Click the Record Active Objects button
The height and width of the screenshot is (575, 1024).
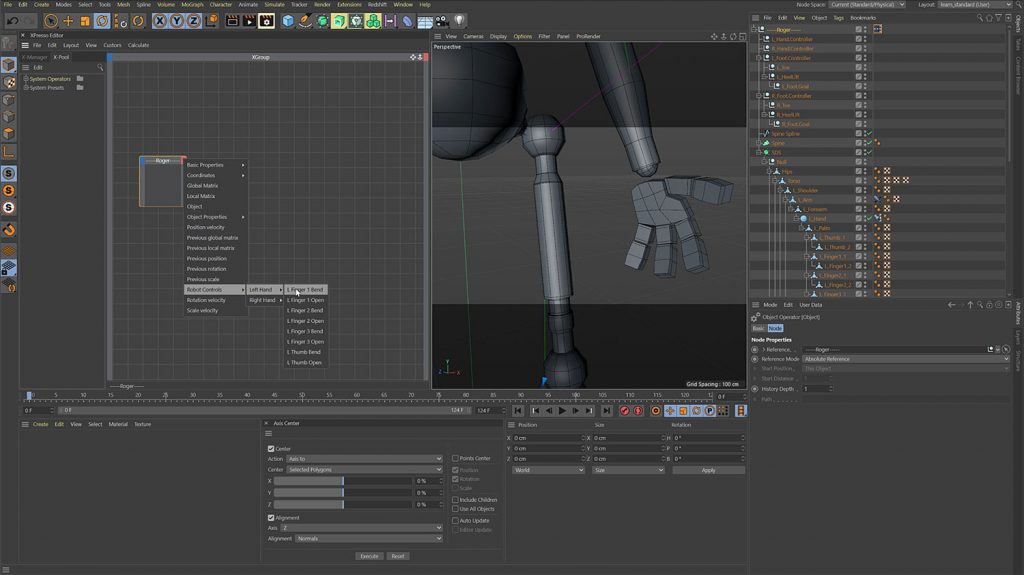coord(624,410)
